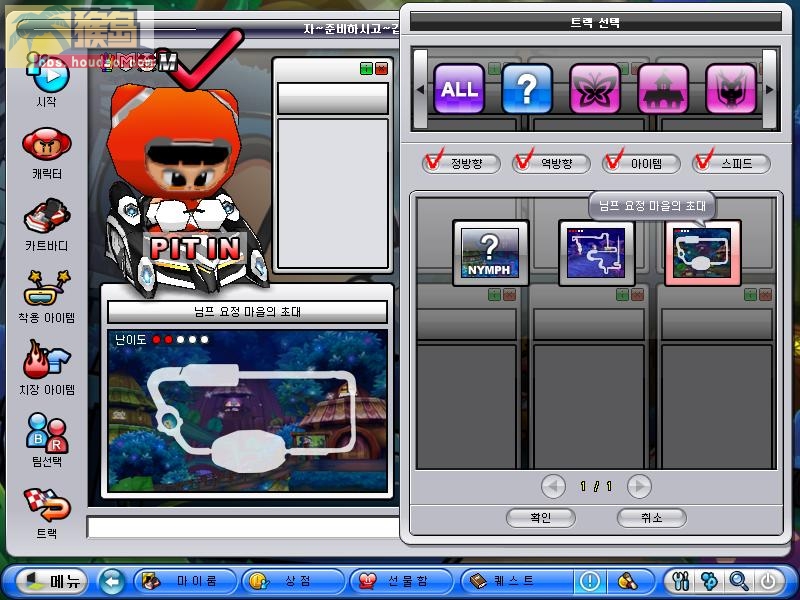Click the green button in the empty player slot
The width and height of the screenshot is (800, 600).
pos(366,68)
